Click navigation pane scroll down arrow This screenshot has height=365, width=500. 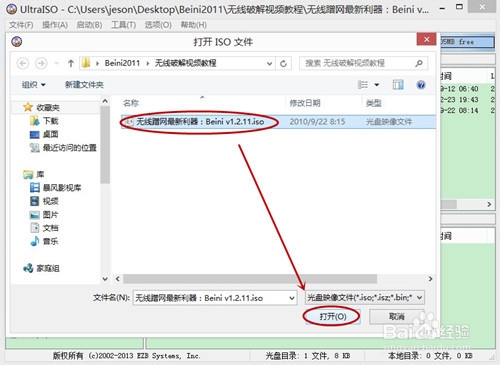[x=105, y=279]
